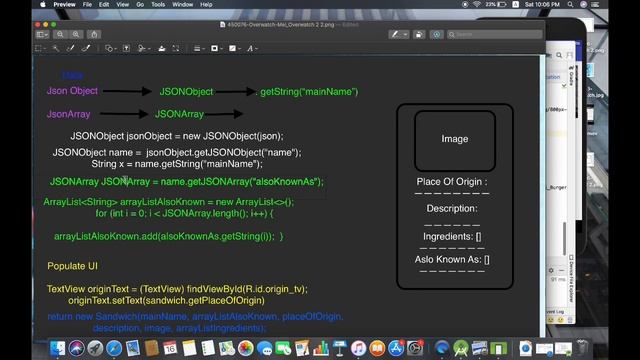This screenshot has width=640, height=360.
Task: Click the Zoom Out magnifier button
Action: [60, 35]
